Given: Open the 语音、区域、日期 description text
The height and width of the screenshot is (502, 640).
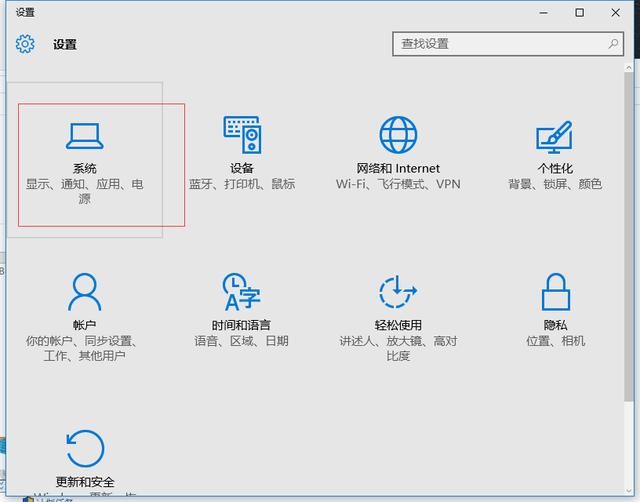Looking at the screenshot, I should coord(241,341).
